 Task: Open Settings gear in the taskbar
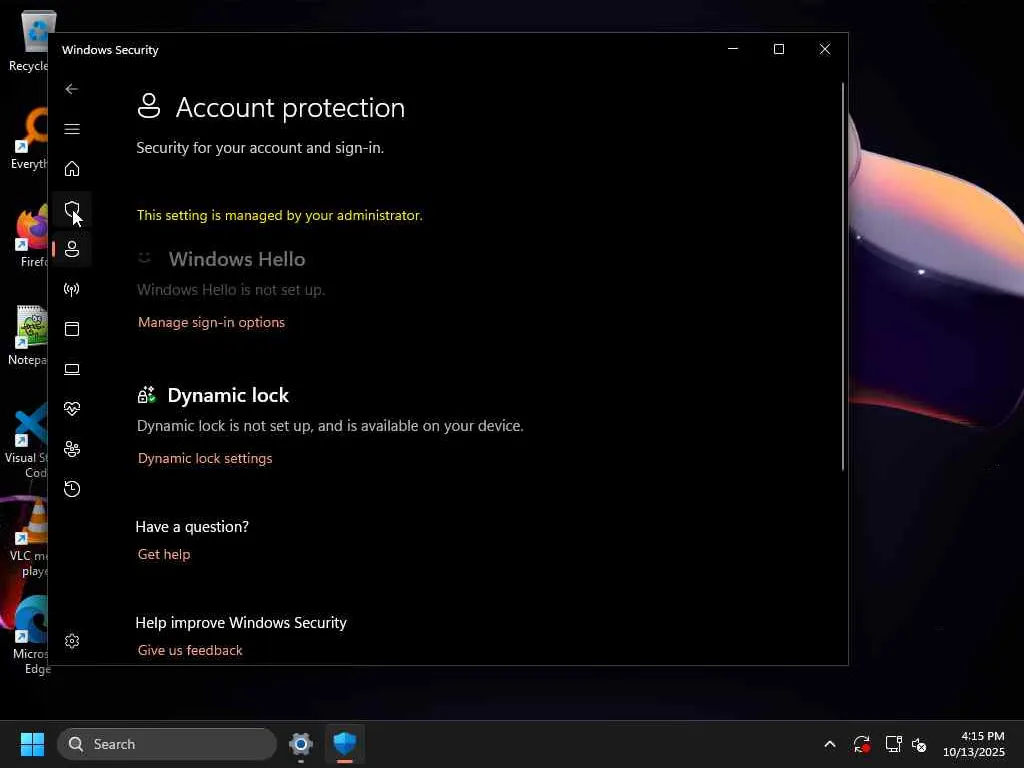(x=301, y=744)
